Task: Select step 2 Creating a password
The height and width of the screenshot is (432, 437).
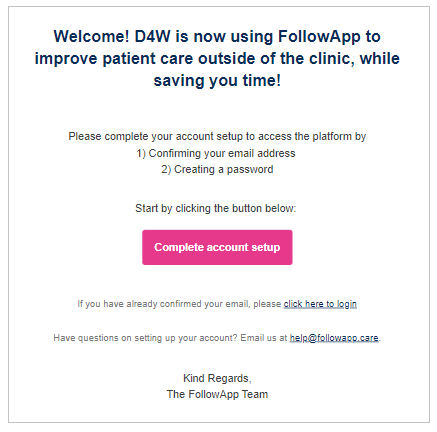Action: [217, 169]
